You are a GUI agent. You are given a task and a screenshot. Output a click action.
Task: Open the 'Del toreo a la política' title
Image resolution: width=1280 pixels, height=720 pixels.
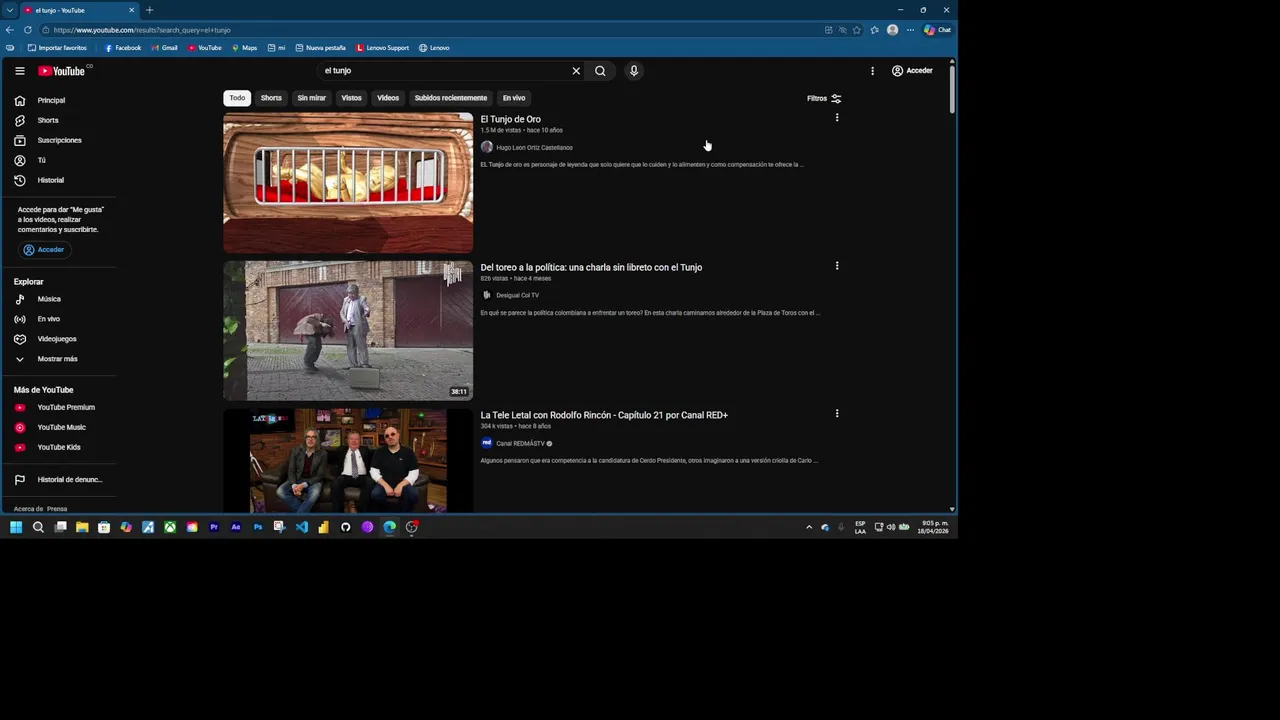(x=591, y=267)
